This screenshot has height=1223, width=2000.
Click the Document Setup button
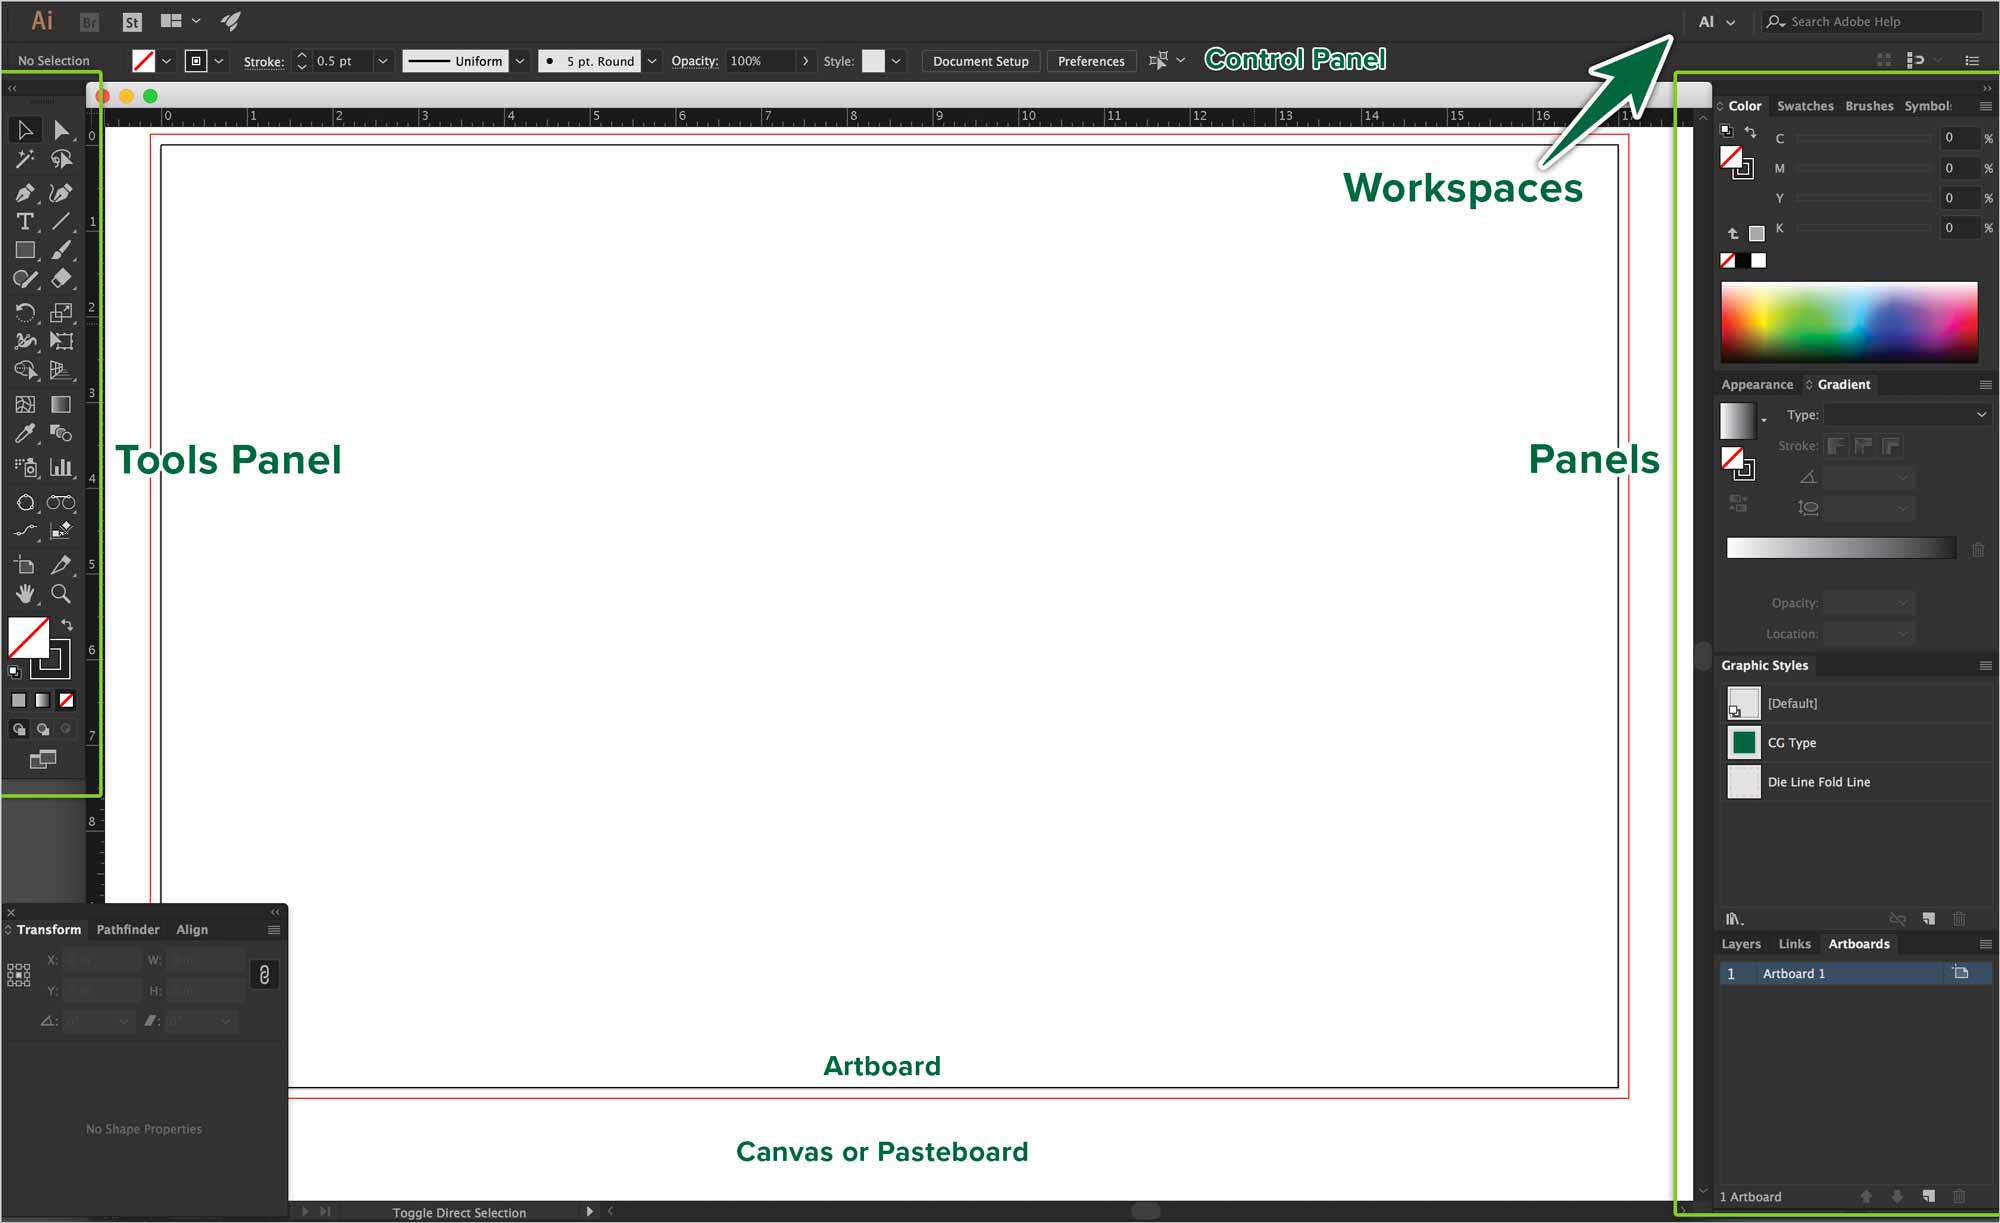981,60
